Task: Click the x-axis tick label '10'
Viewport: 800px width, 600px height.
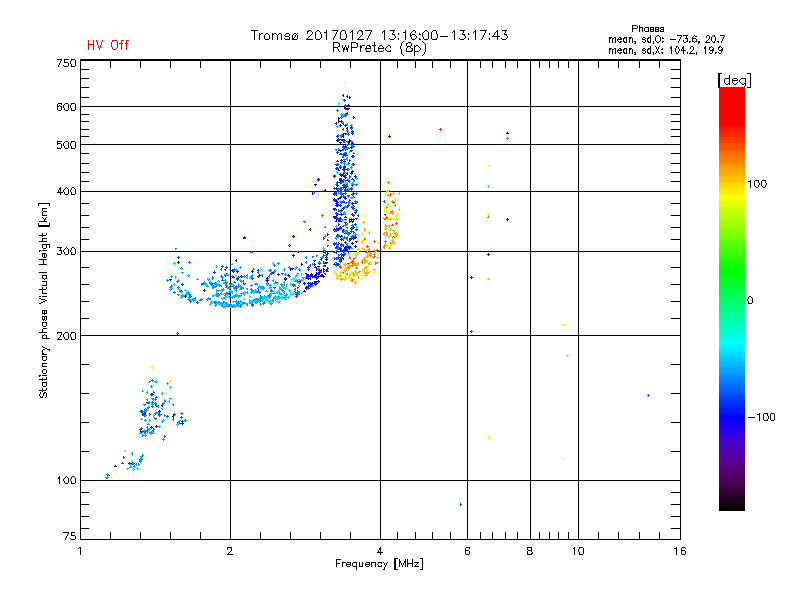Action: [578, 551]
